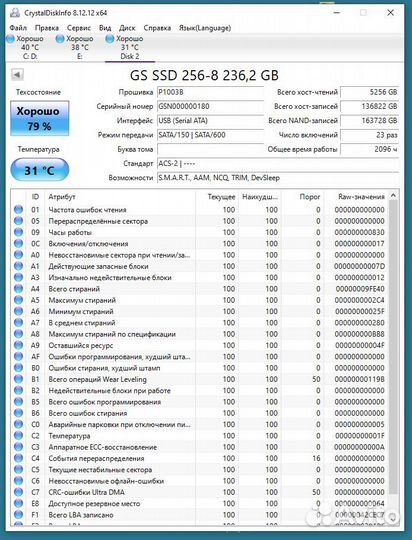Viewport: 412px width, 540px height.
Task: Select row Всего ошибок программирования
Action: [x=200, y=402]
